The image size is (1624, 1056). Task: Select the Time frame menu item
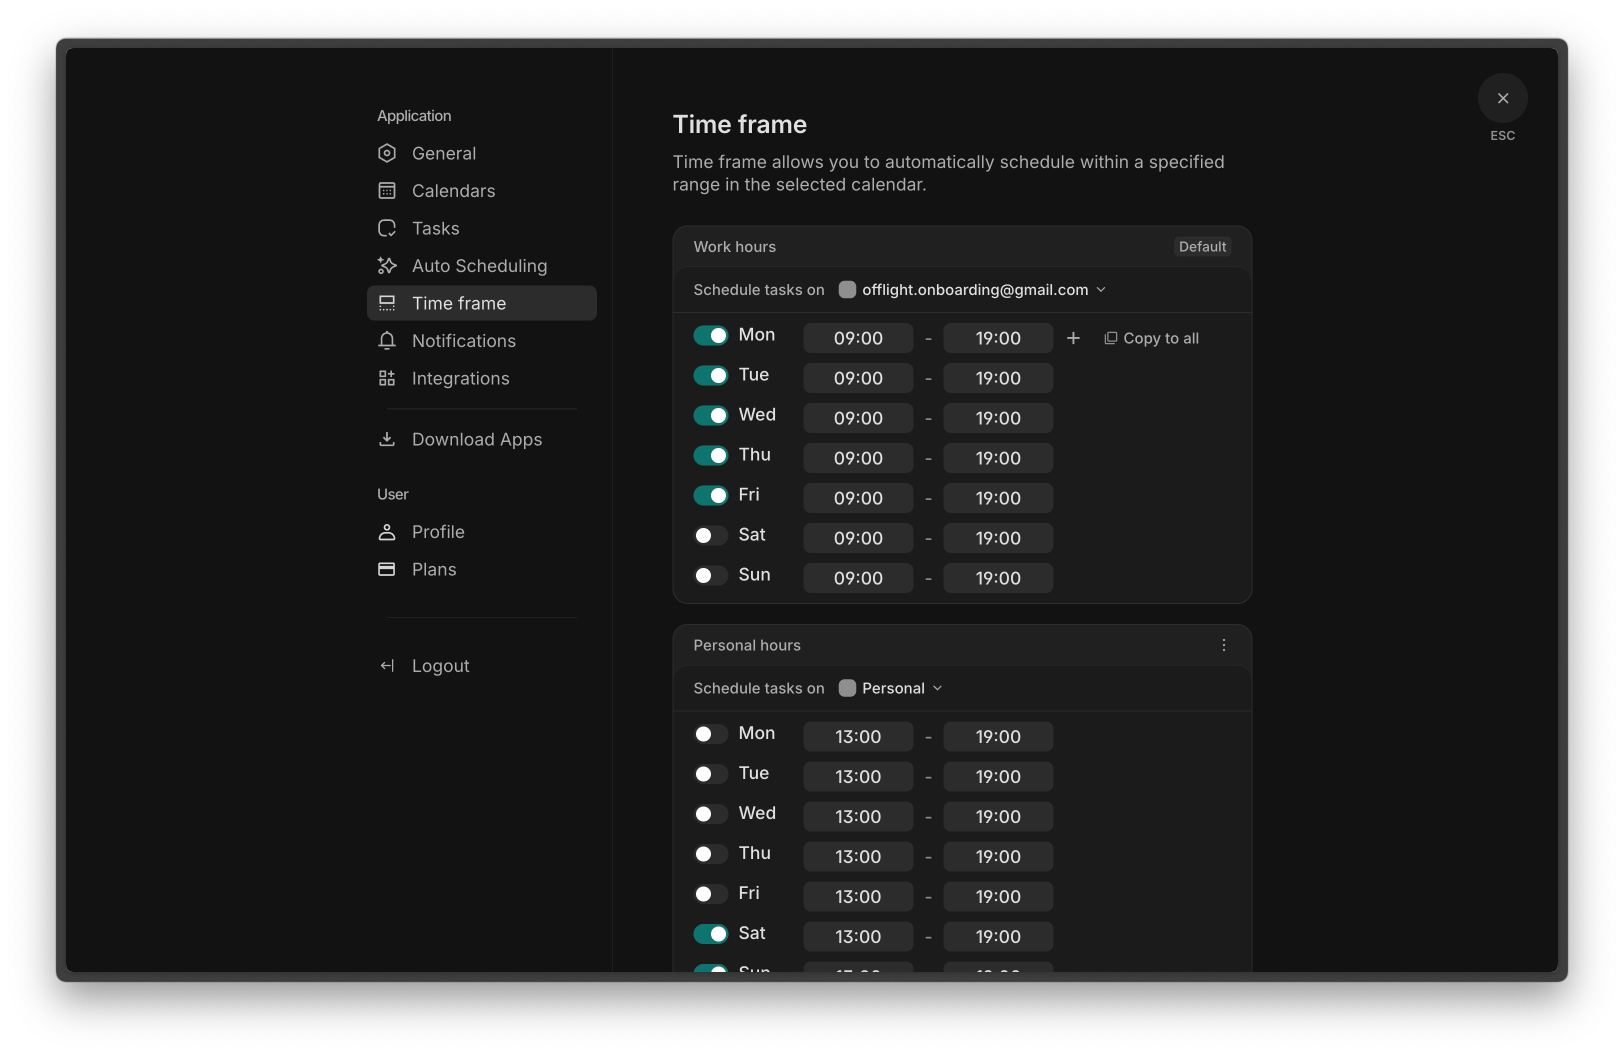(482, 303)
